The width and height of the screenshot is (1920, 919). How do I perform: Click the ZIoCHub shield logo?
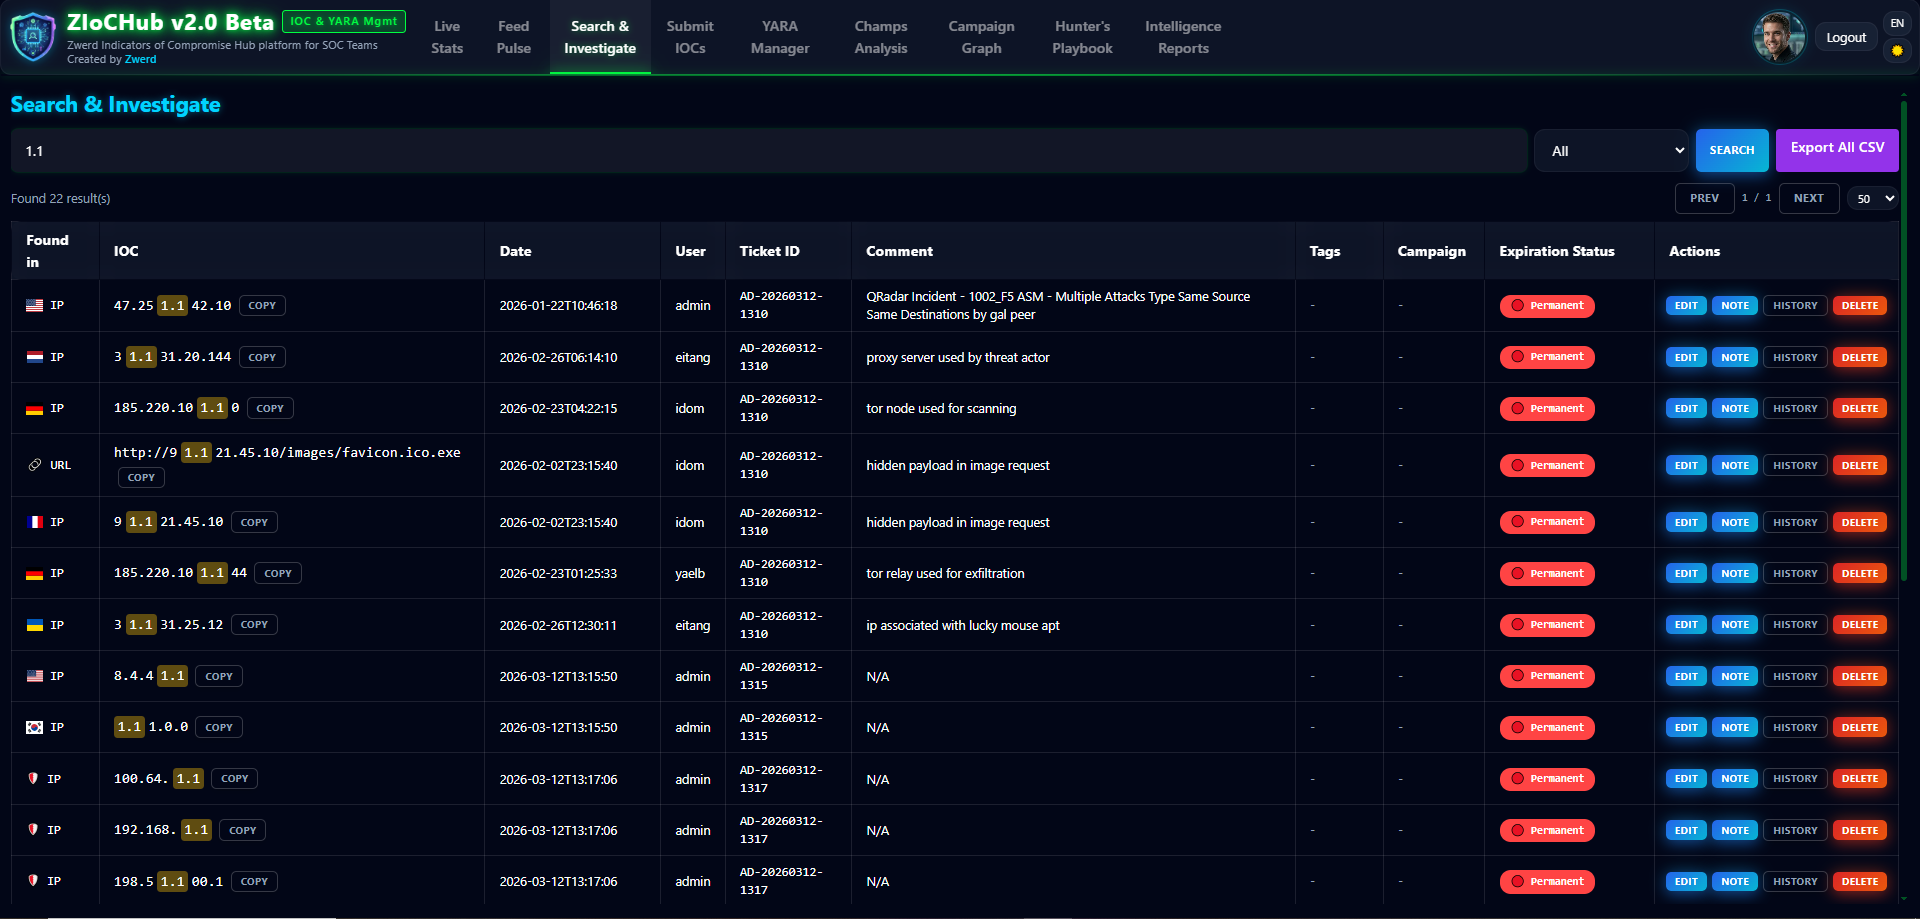click(33, 37)
